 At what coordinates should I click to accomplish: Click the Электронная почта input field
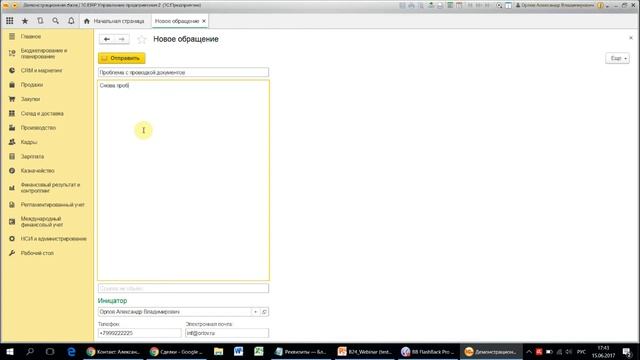coord(227,333)
